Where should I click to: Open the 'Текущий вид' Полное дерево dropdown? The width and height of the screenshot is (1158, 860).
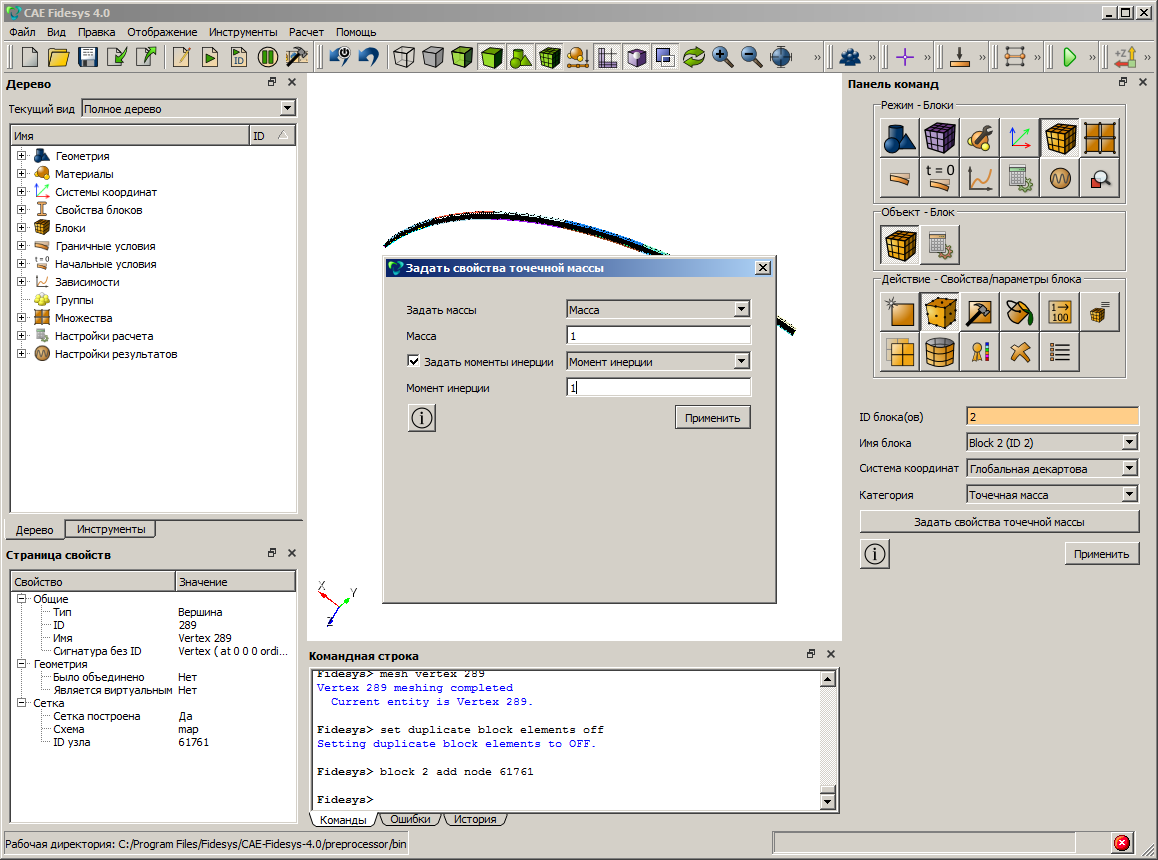[287, 109]
